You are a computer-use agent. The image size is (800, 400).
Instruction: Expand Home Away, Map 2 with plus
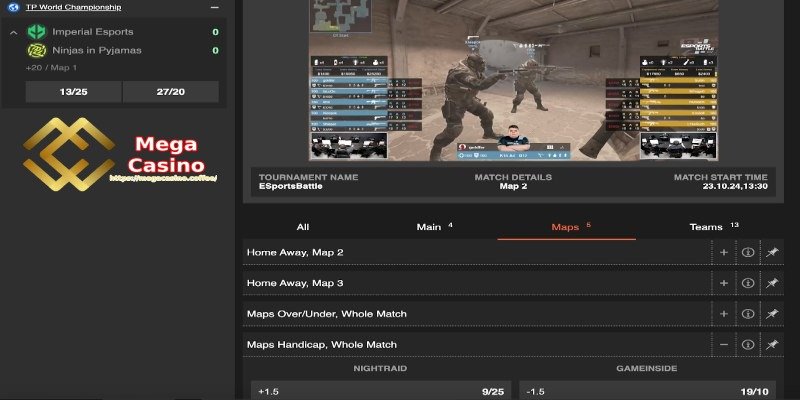coord(723,253)
